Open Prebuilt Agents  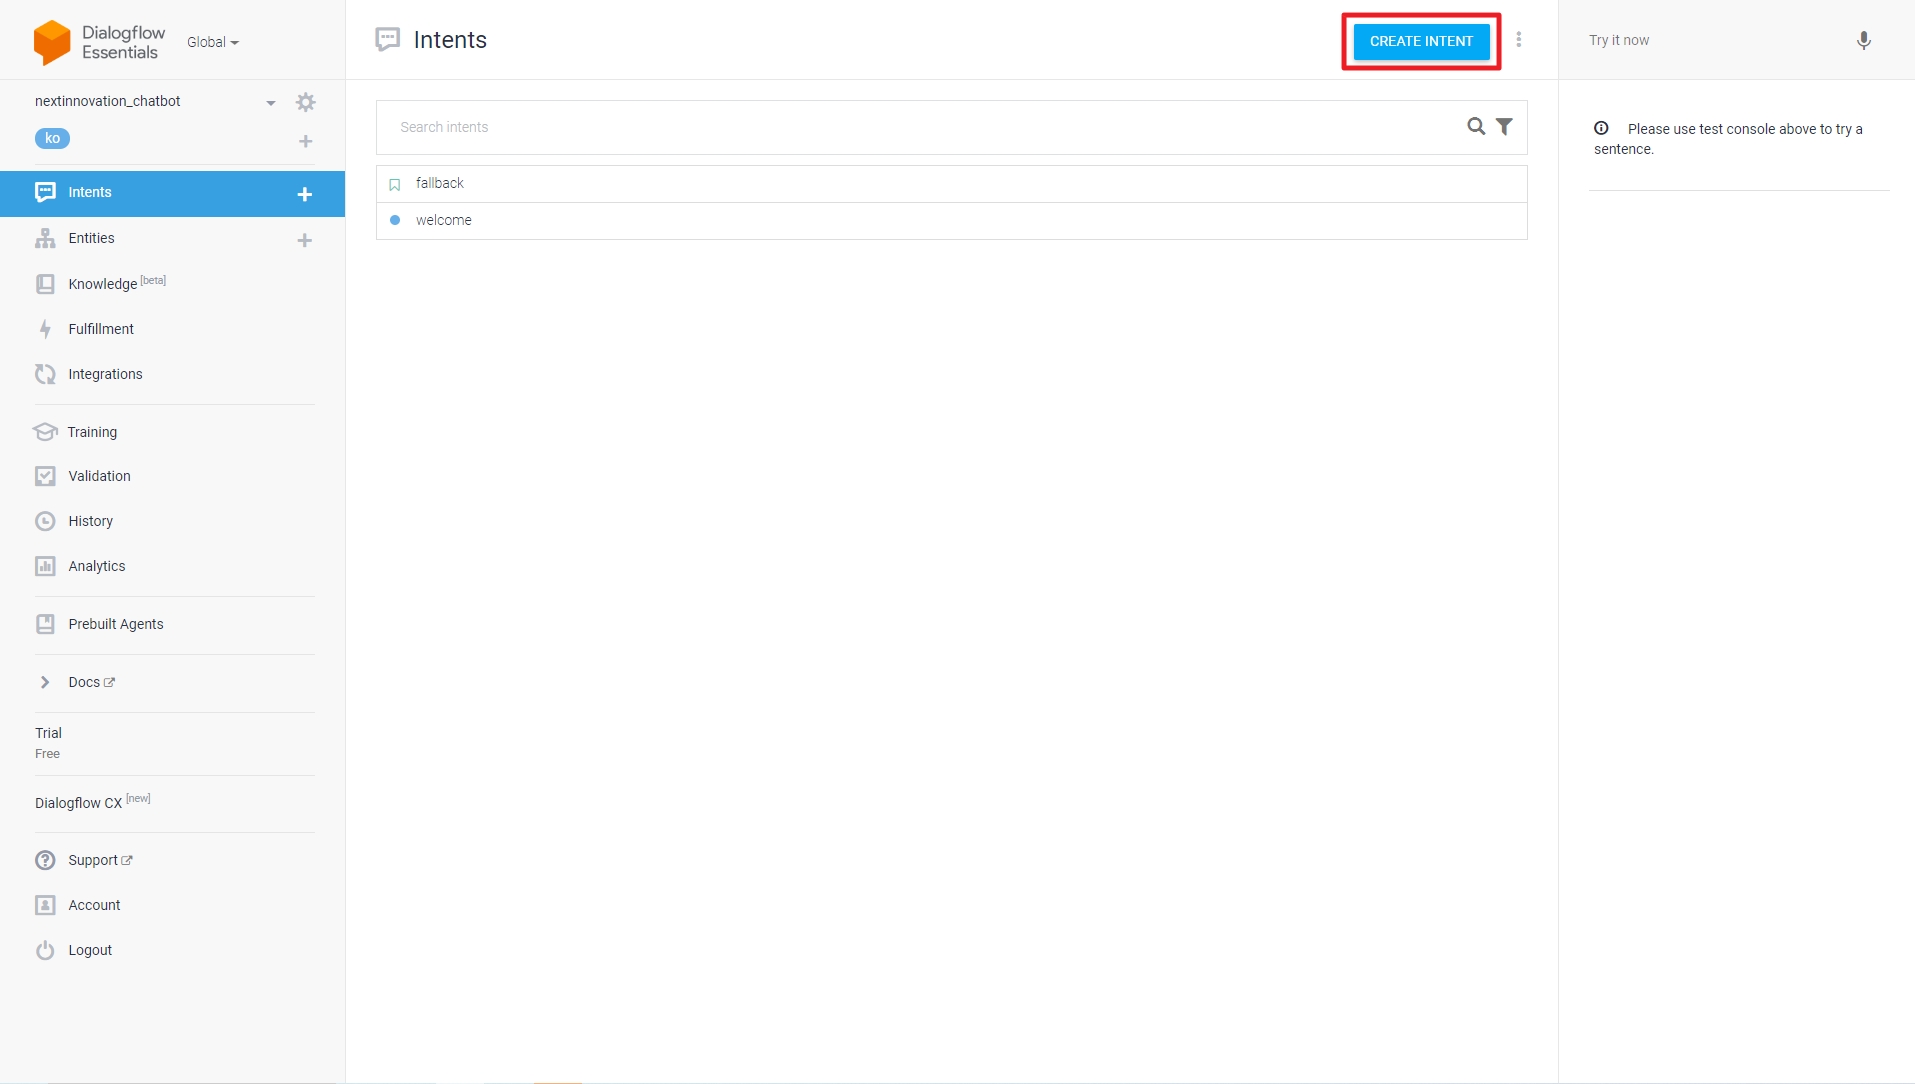(116, 624)
